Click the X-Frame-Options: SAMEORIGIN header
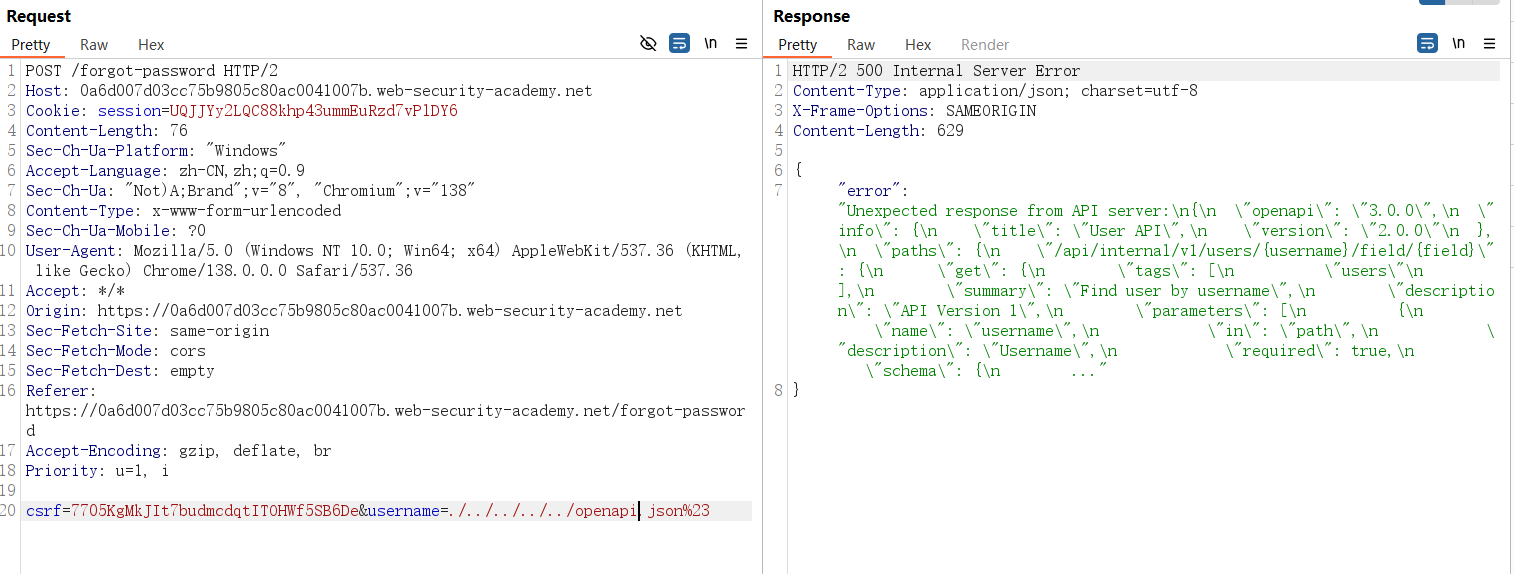Viewport: 1514px width, 574px height. click(914, 111)
